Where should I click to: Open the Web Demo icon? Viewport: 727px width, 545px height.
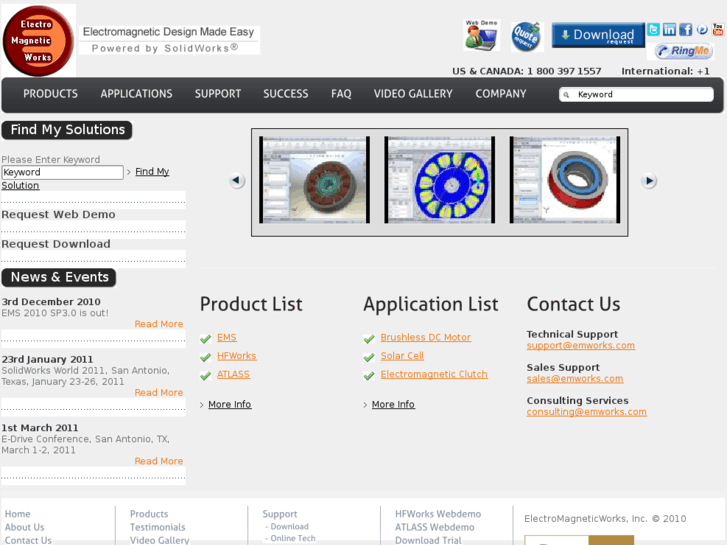coord(481,35)
